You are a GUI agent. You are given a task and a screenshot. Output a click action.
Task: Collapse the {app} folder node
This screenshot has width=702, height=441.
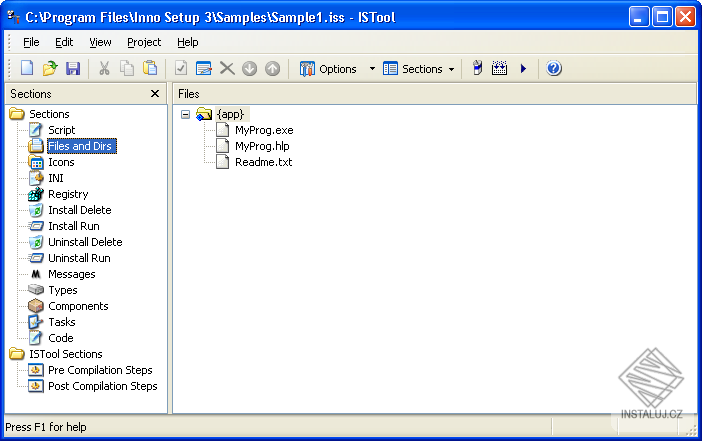point(185,115)
